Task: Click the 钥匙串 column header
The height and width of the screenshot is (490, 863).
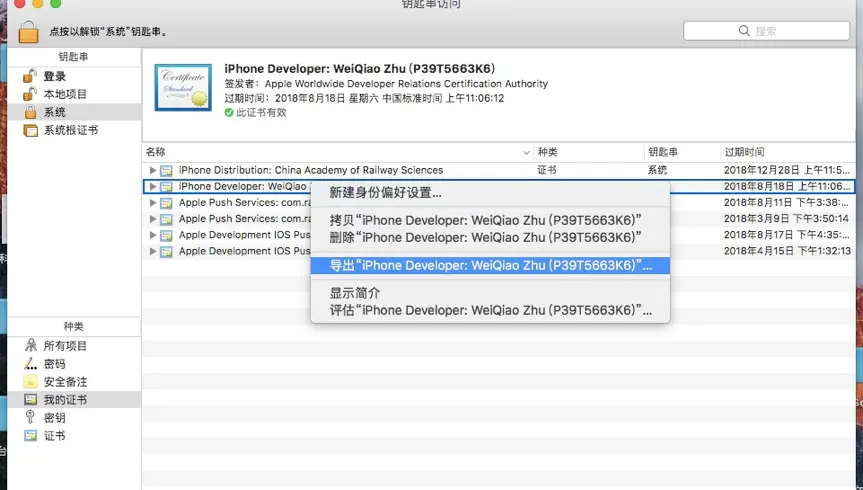Action: tap(682, 152)
